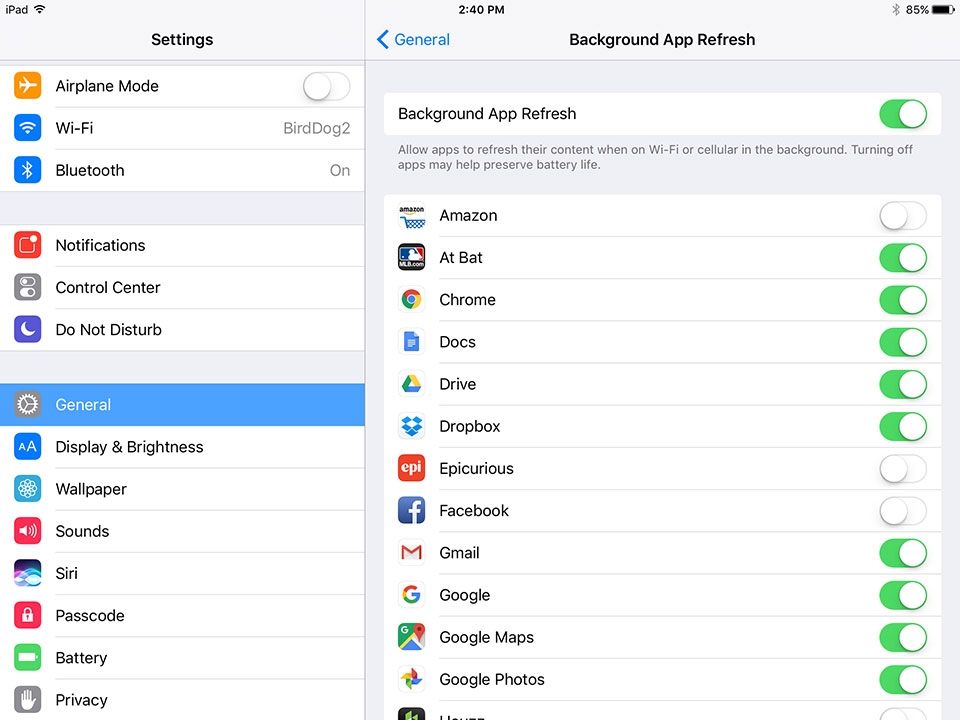The height and width of the screenshot is (720, 960).
Task: Toggle Chrome background refresh off
Action: point(903,300)
